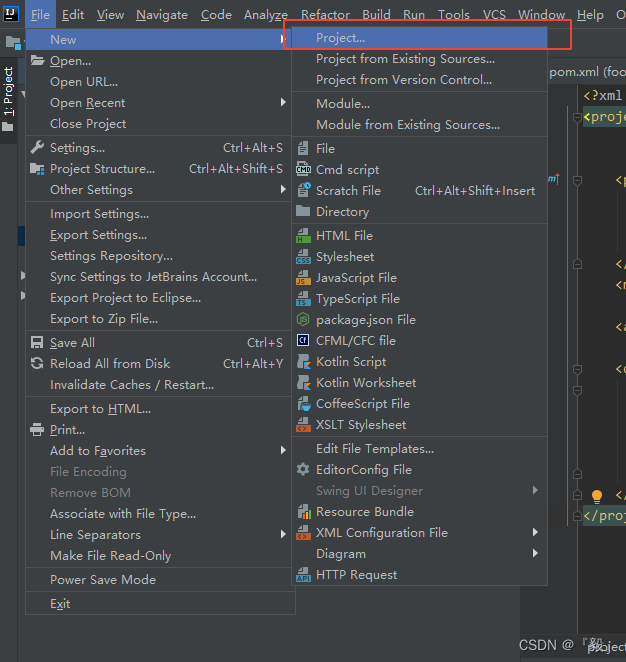Click the XSLT Stylesheet icon
Screen dimensions: 626x662
[303, 425]
